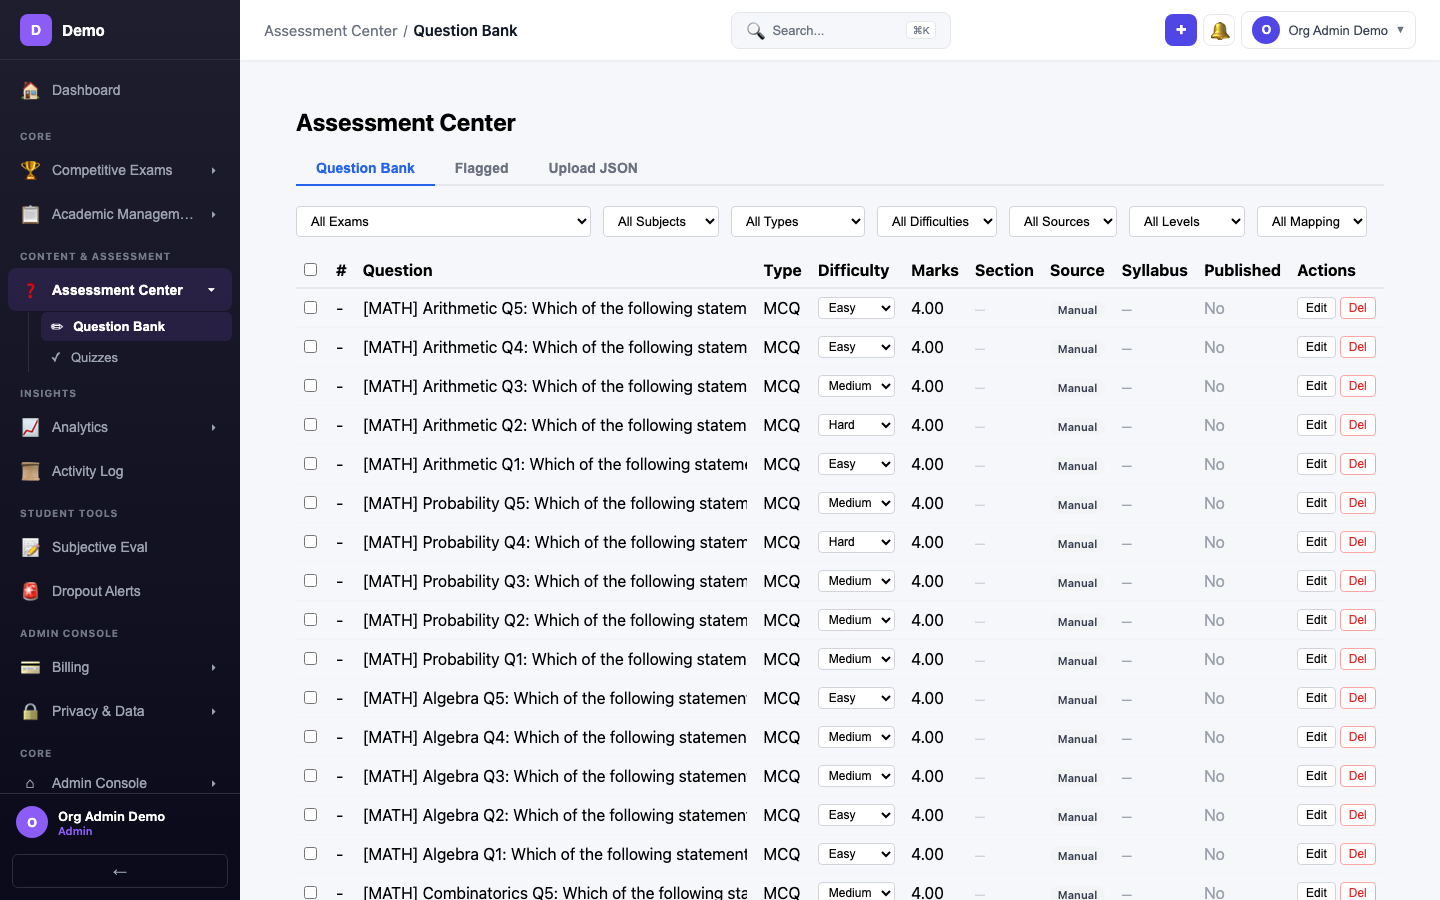This screenshot has width=1440, height=900.
Task: Switch to the Question Bank tab
Action: (365, 168)
